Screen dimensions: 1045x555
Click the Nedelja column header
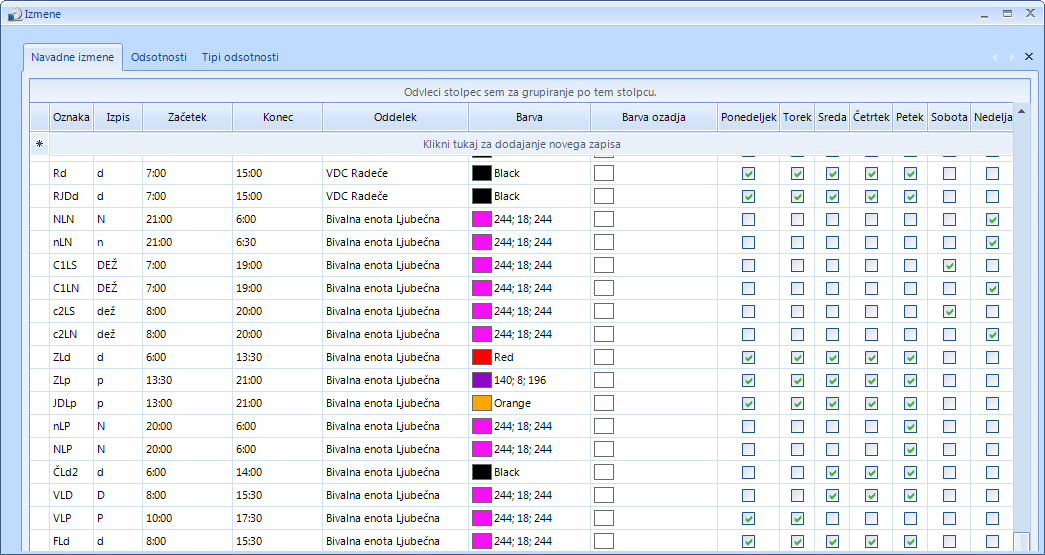tap(992, 117)
